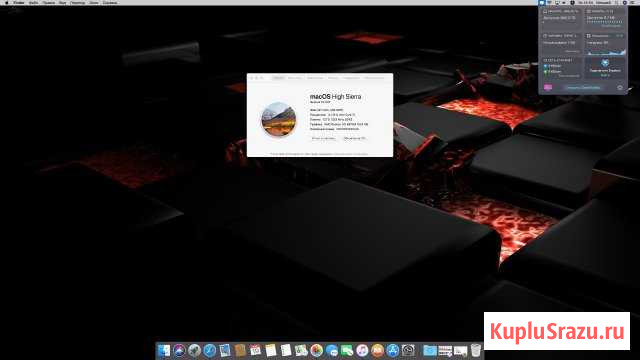The image size is (640, 360).
Task: Open the Правка menu
Action: [49, 2]
